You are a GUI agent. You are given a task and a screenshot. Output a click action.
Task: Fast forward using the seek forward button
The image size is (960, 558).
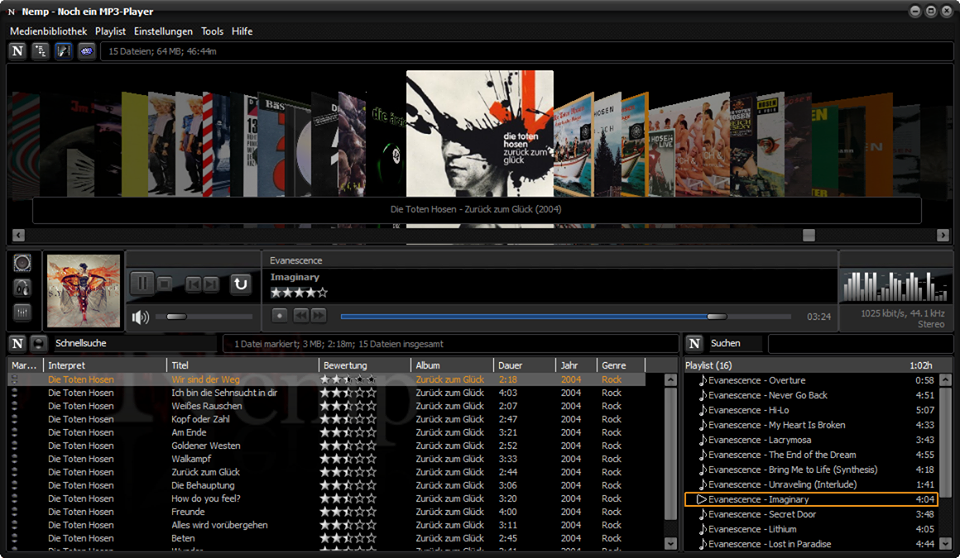[318, 315]
